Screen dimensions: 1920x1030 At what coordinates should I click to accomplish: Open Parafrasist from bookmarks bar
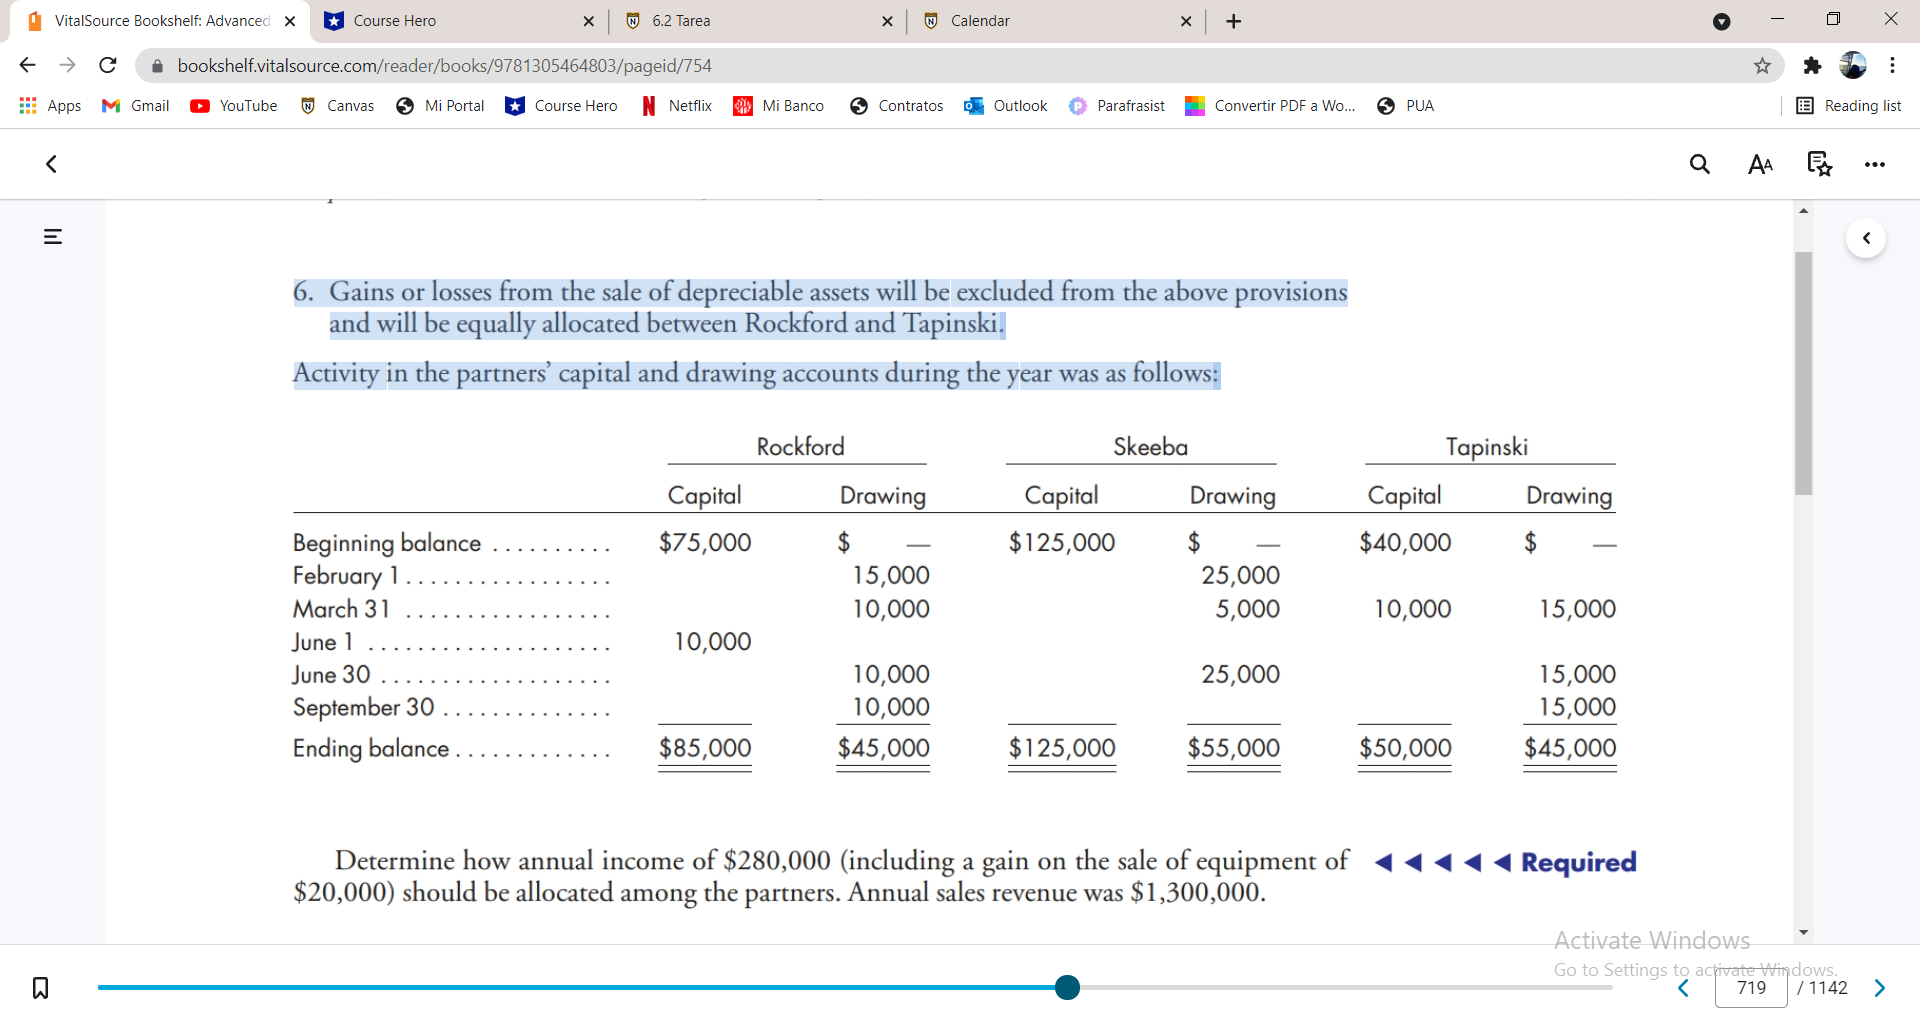(x=1117, y=105)
